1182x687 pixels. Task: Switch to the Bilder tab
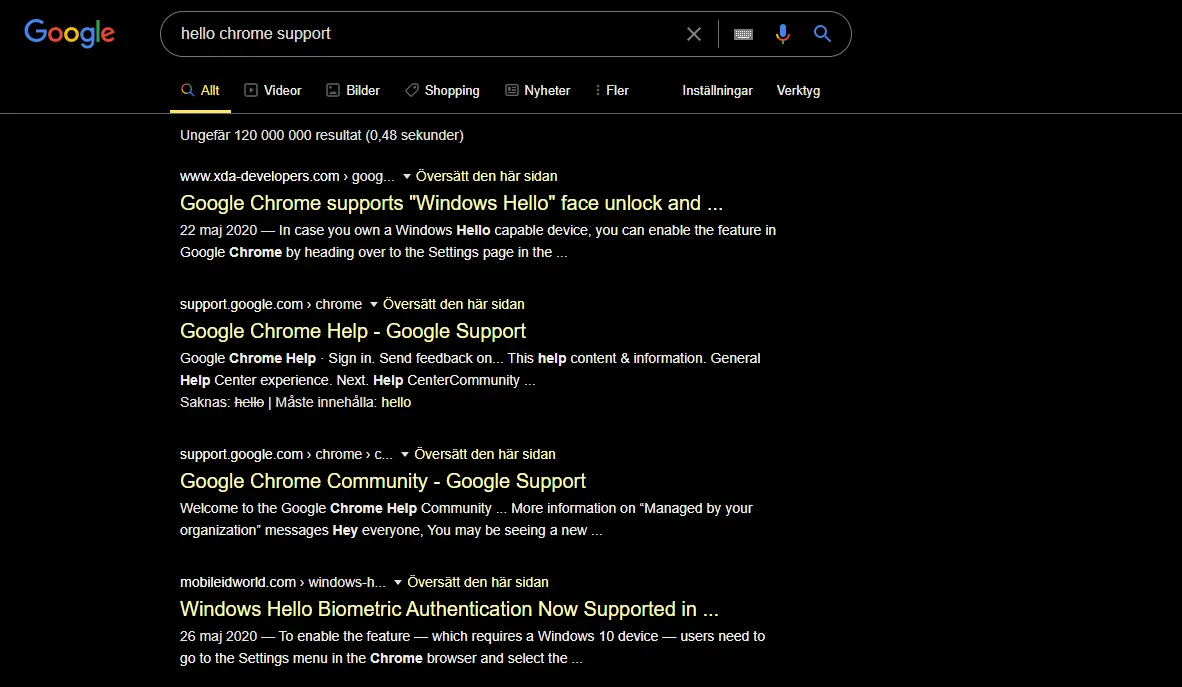(x=353, y=90)
